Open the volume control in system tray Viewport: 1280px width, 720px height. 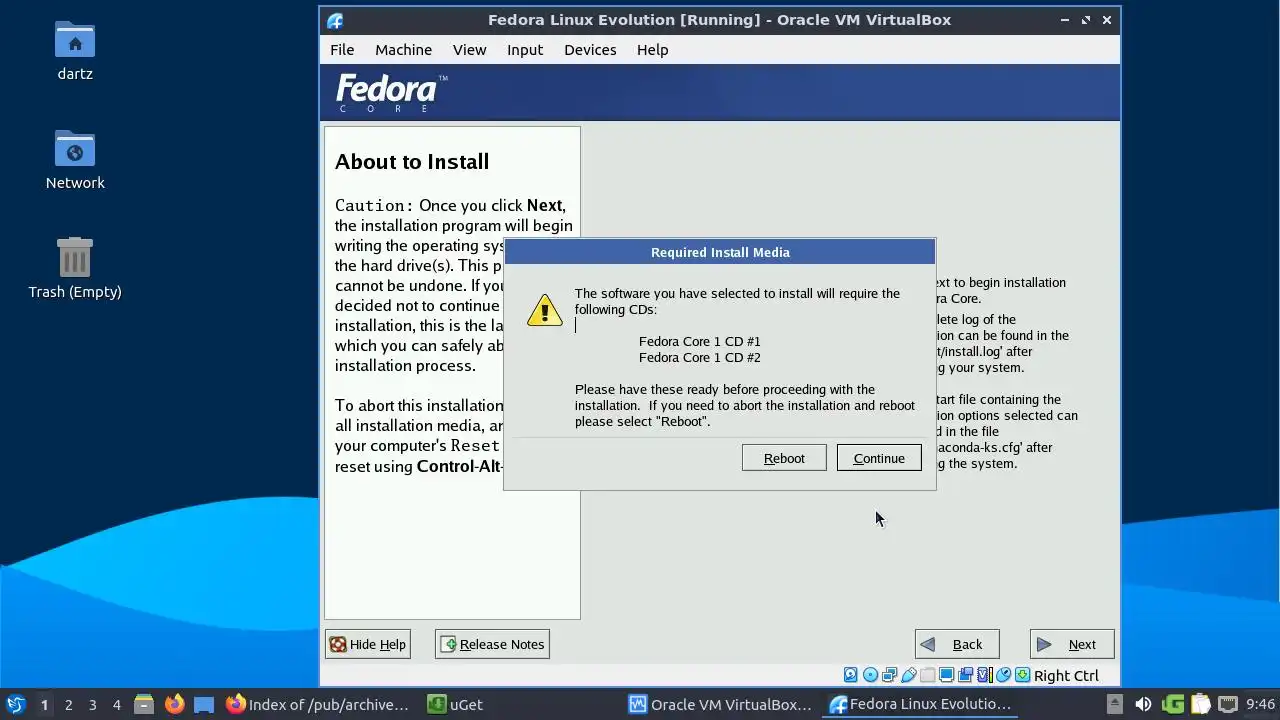click(1143, 704)
